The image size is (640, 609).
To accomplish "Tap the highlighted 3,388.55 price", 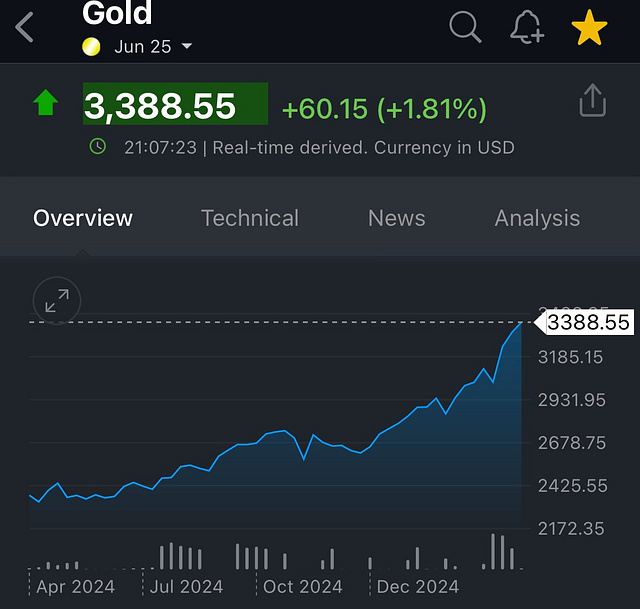I will [174, 105].
